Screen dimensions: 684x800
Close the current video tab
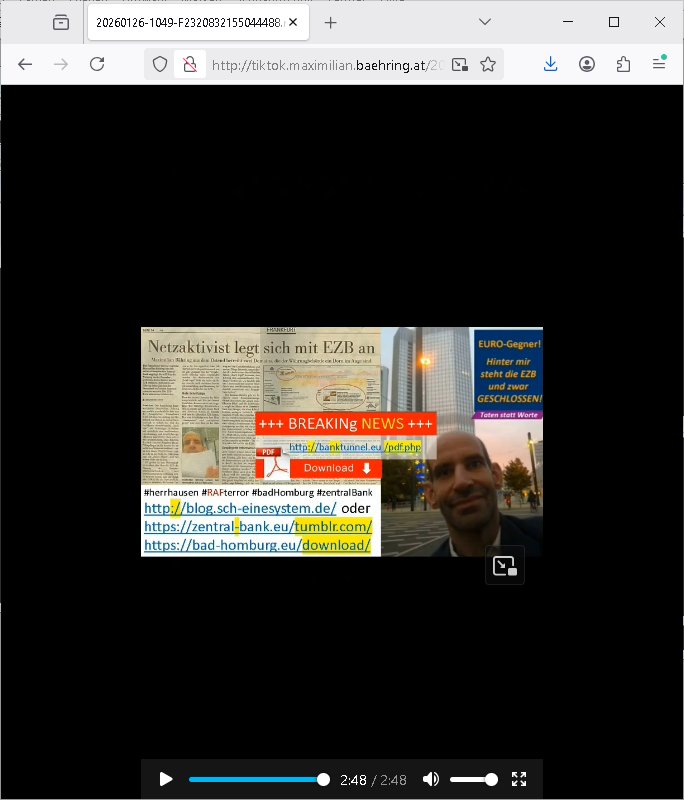click(x=293, y=22)
